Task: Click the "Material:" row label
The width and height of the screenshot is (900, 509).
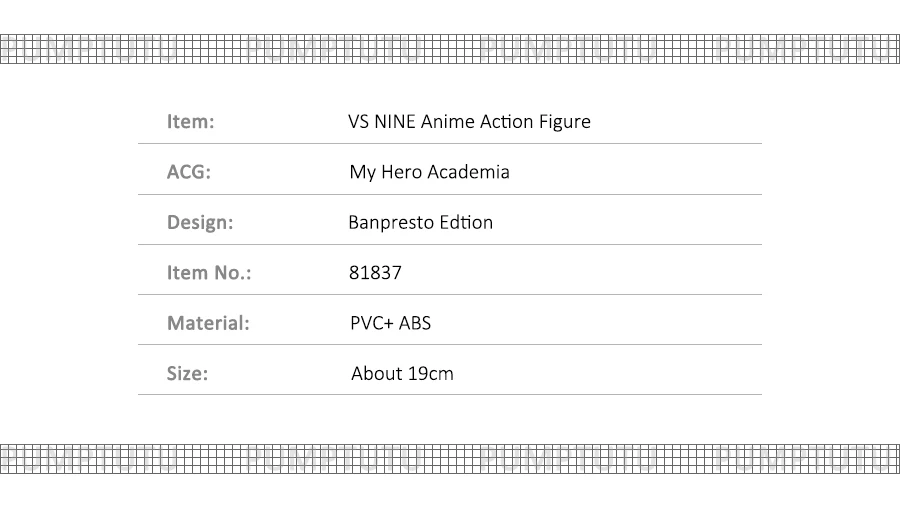Action: 208,323
